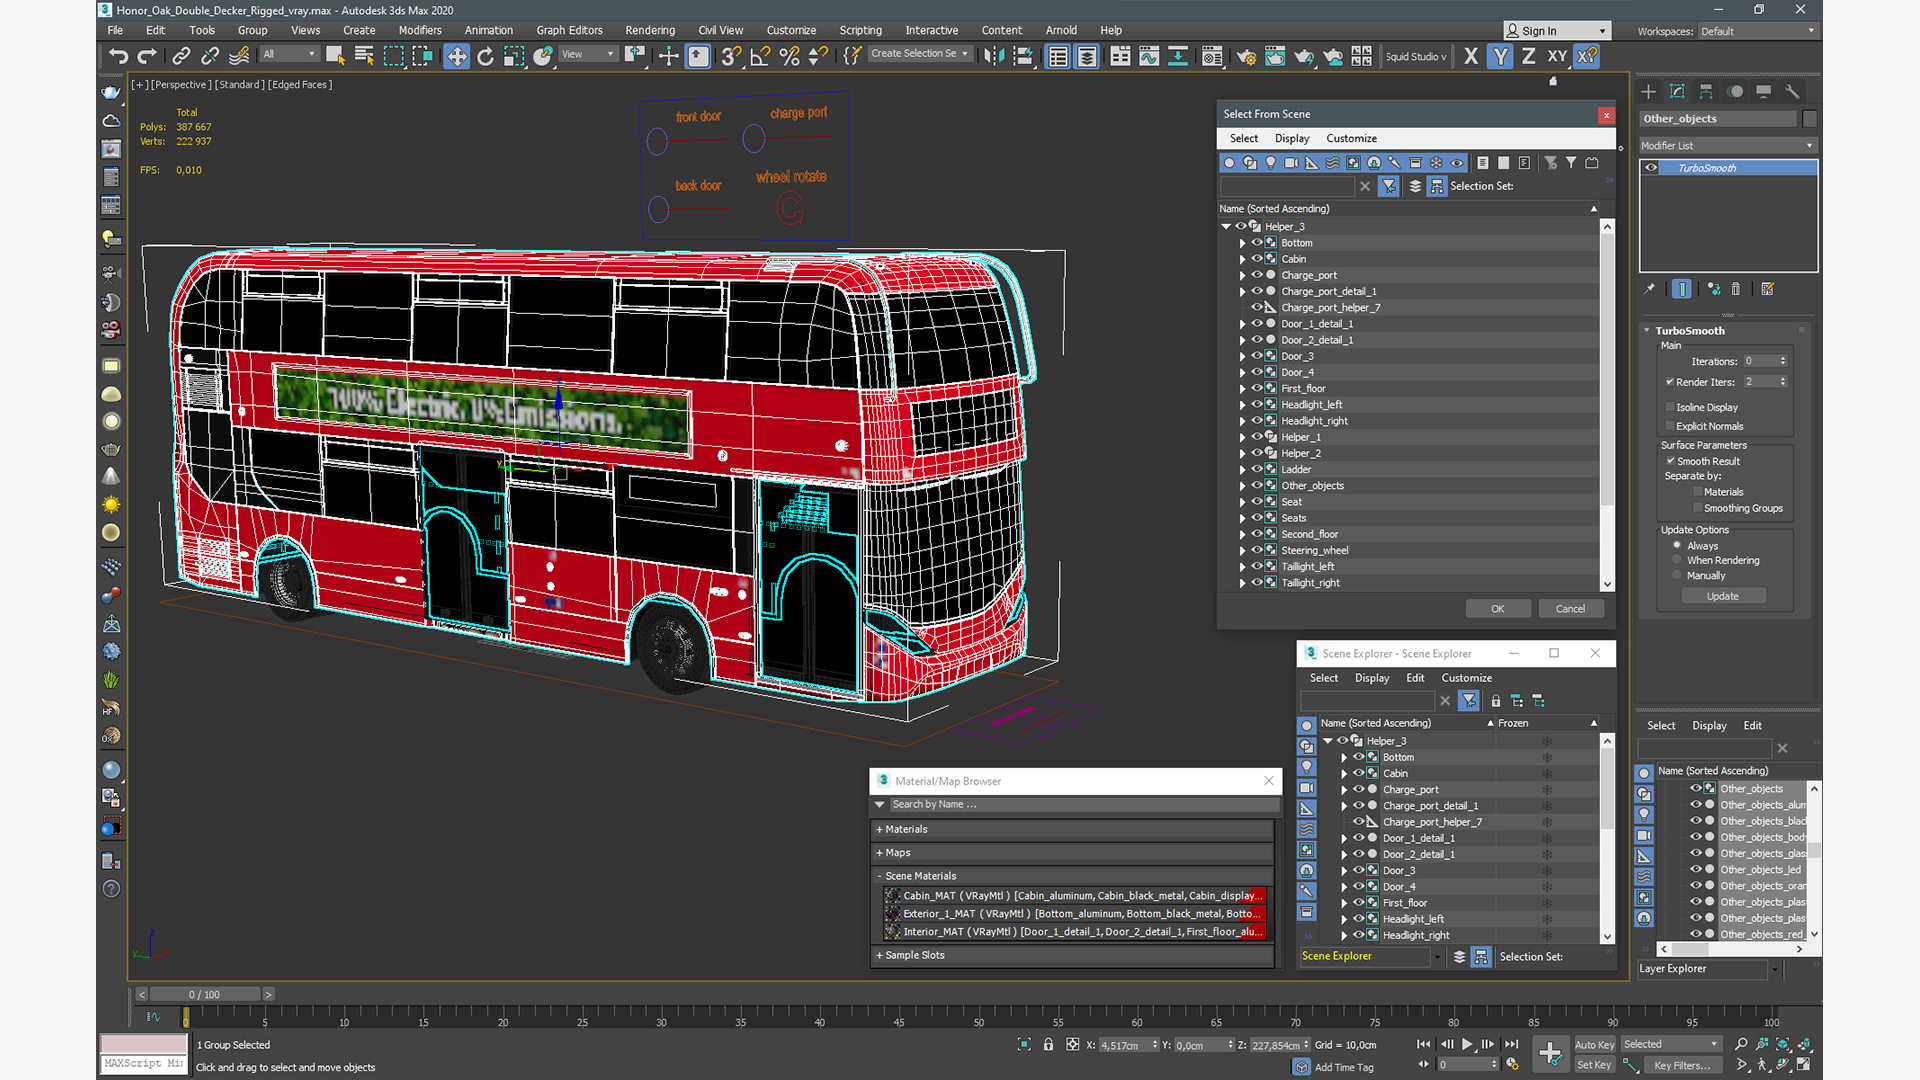Activate the Select and Scale tool
Image resolution: width=1920 pixels, height=1080 pixels.
(x=514, y=56)
